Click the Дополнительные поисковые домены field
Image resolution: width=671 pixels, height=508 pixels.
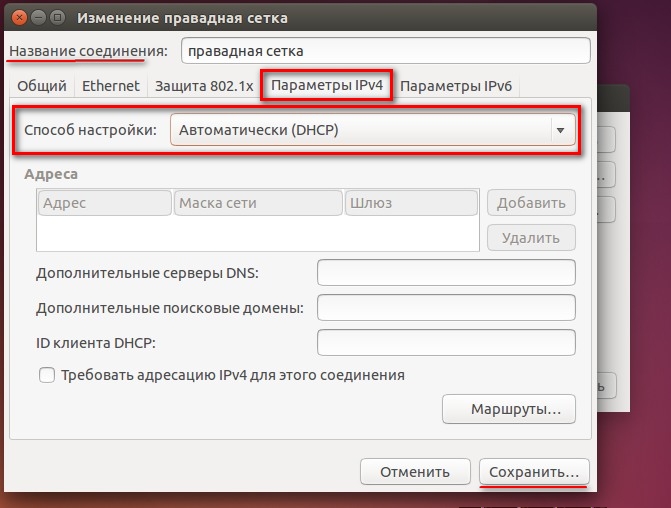pos(446,307)
